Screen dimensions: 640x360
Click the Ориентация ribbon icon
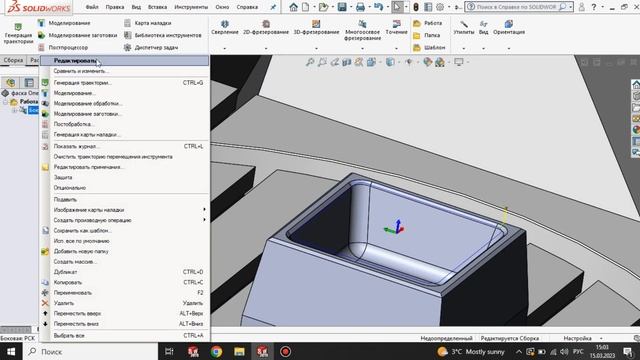pos(509,24)
